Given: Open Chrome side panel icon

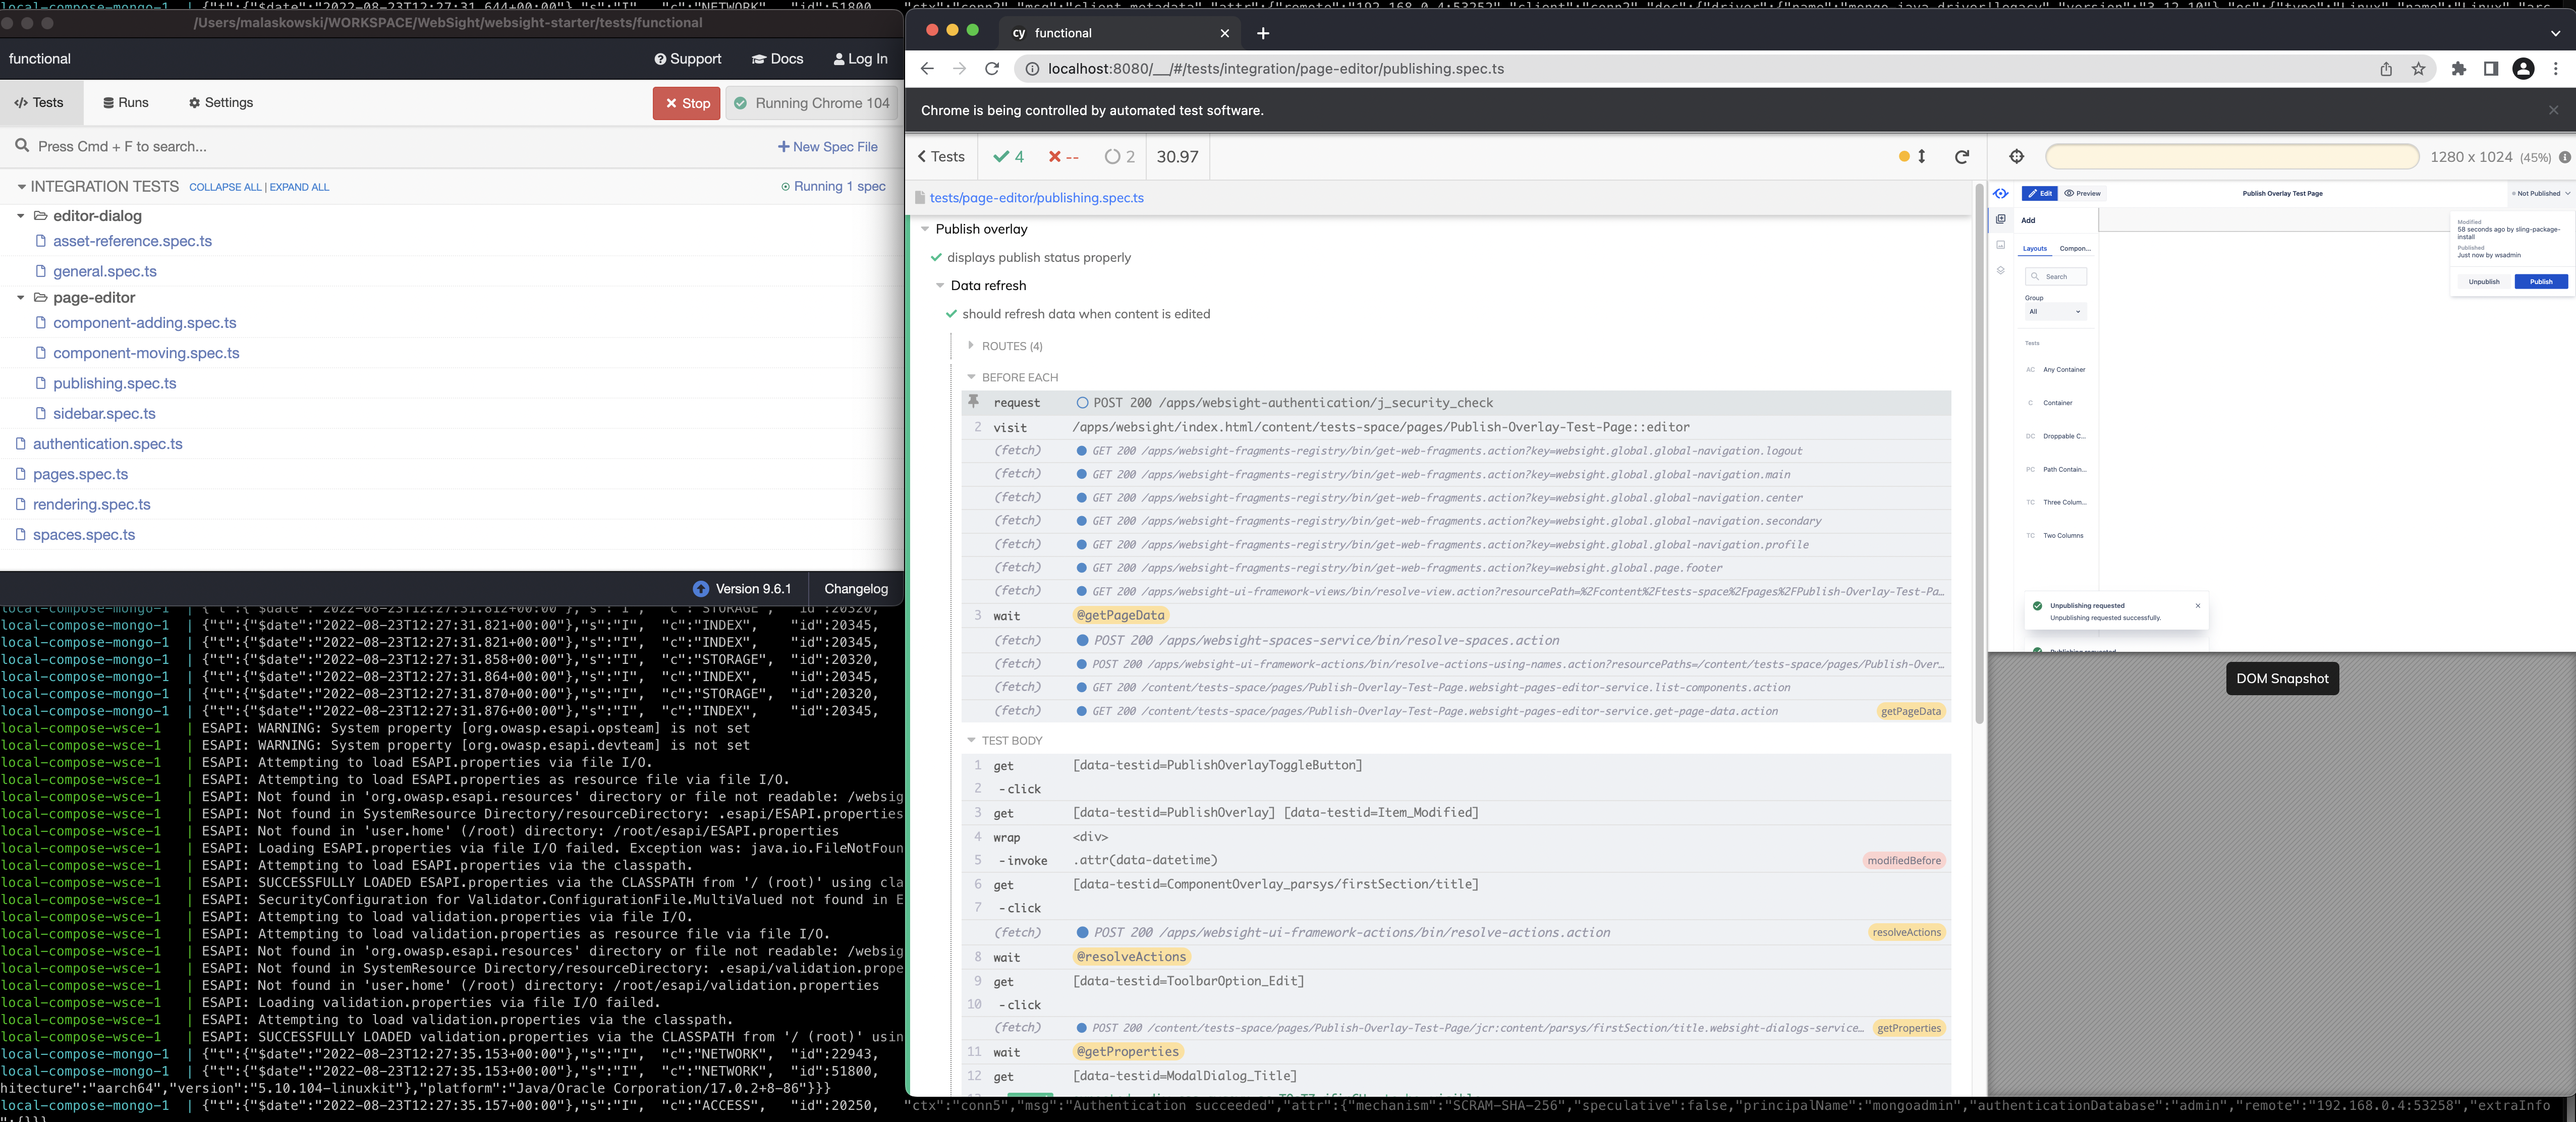Looking at the screenshot, I should coord(2491,69).
